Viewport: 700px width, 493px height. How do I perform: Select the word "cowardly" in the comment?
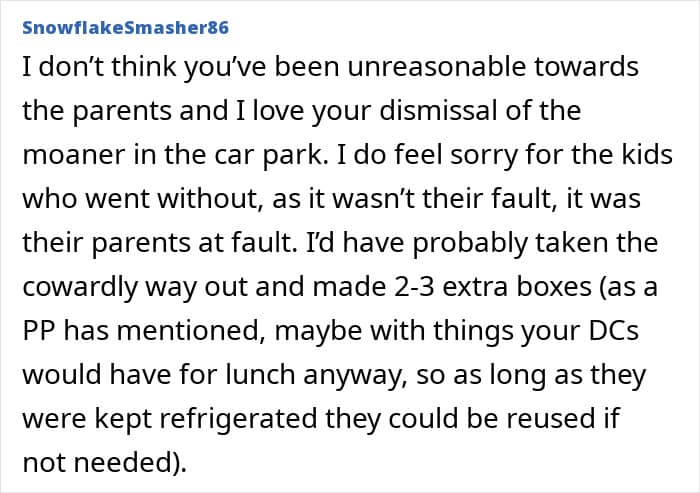[x=80, y=286]
